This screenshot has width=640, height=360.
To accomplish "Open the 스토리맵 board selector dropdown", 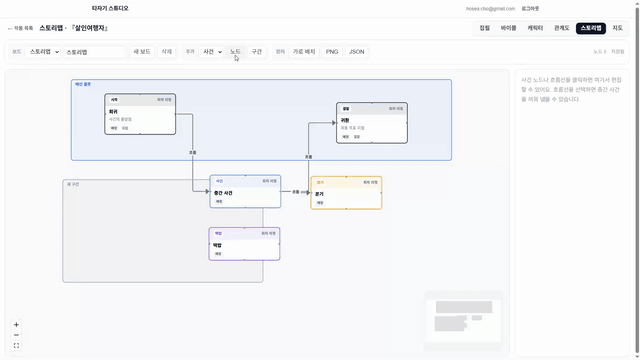I will tap(43, 52).
